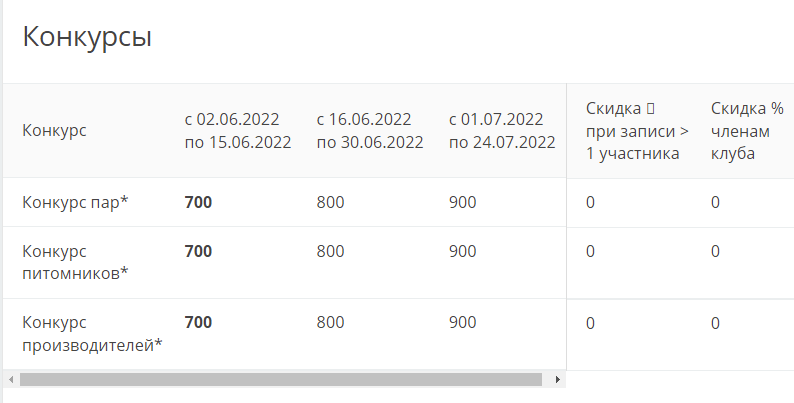Click the bold 700 price for Конкурс производителей
The width and height of the screenshot is (794, 403).
tap(198, 323)
